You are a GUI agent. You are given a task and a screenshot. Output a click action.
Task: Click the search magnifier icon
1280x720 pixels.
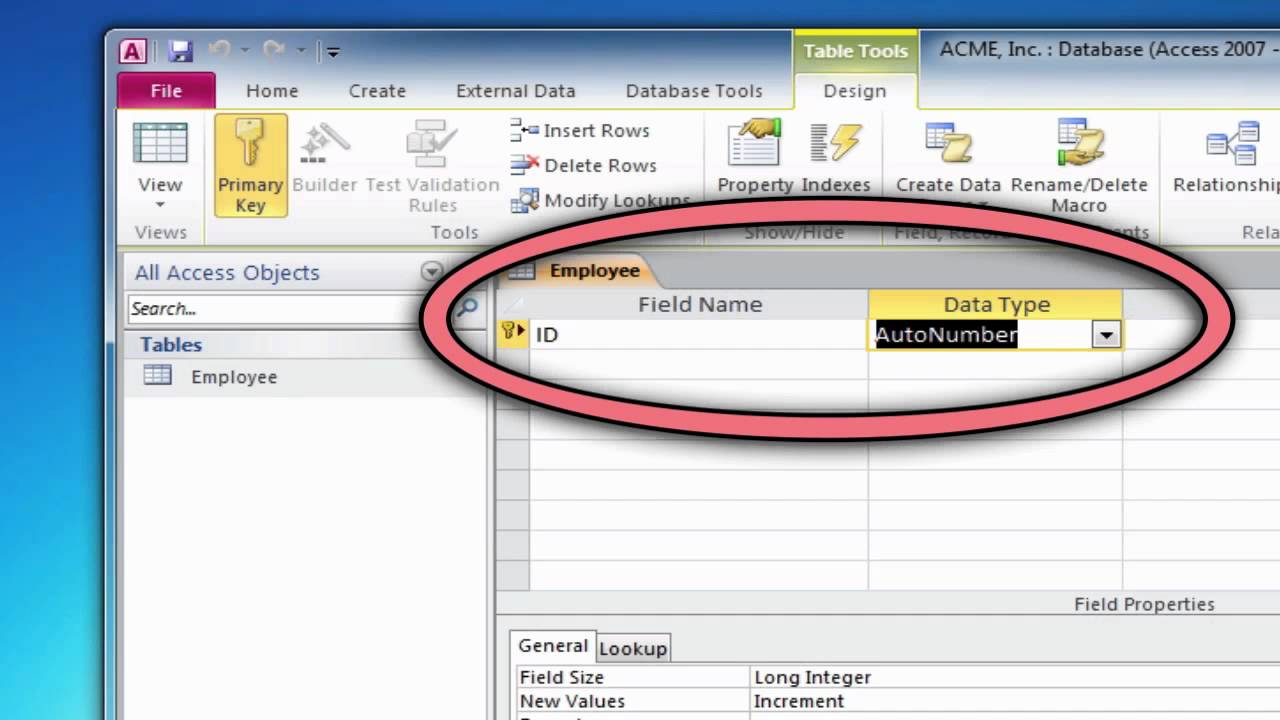tap(467, 307)
